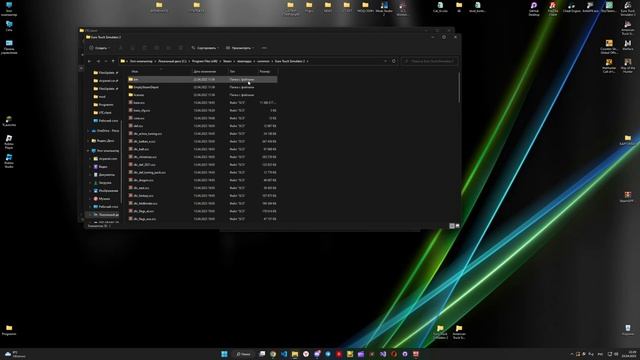Collapse Этот компьютер tree node
Image resolution: width=640 pixels, height=360 pixels.
[89, 151]
